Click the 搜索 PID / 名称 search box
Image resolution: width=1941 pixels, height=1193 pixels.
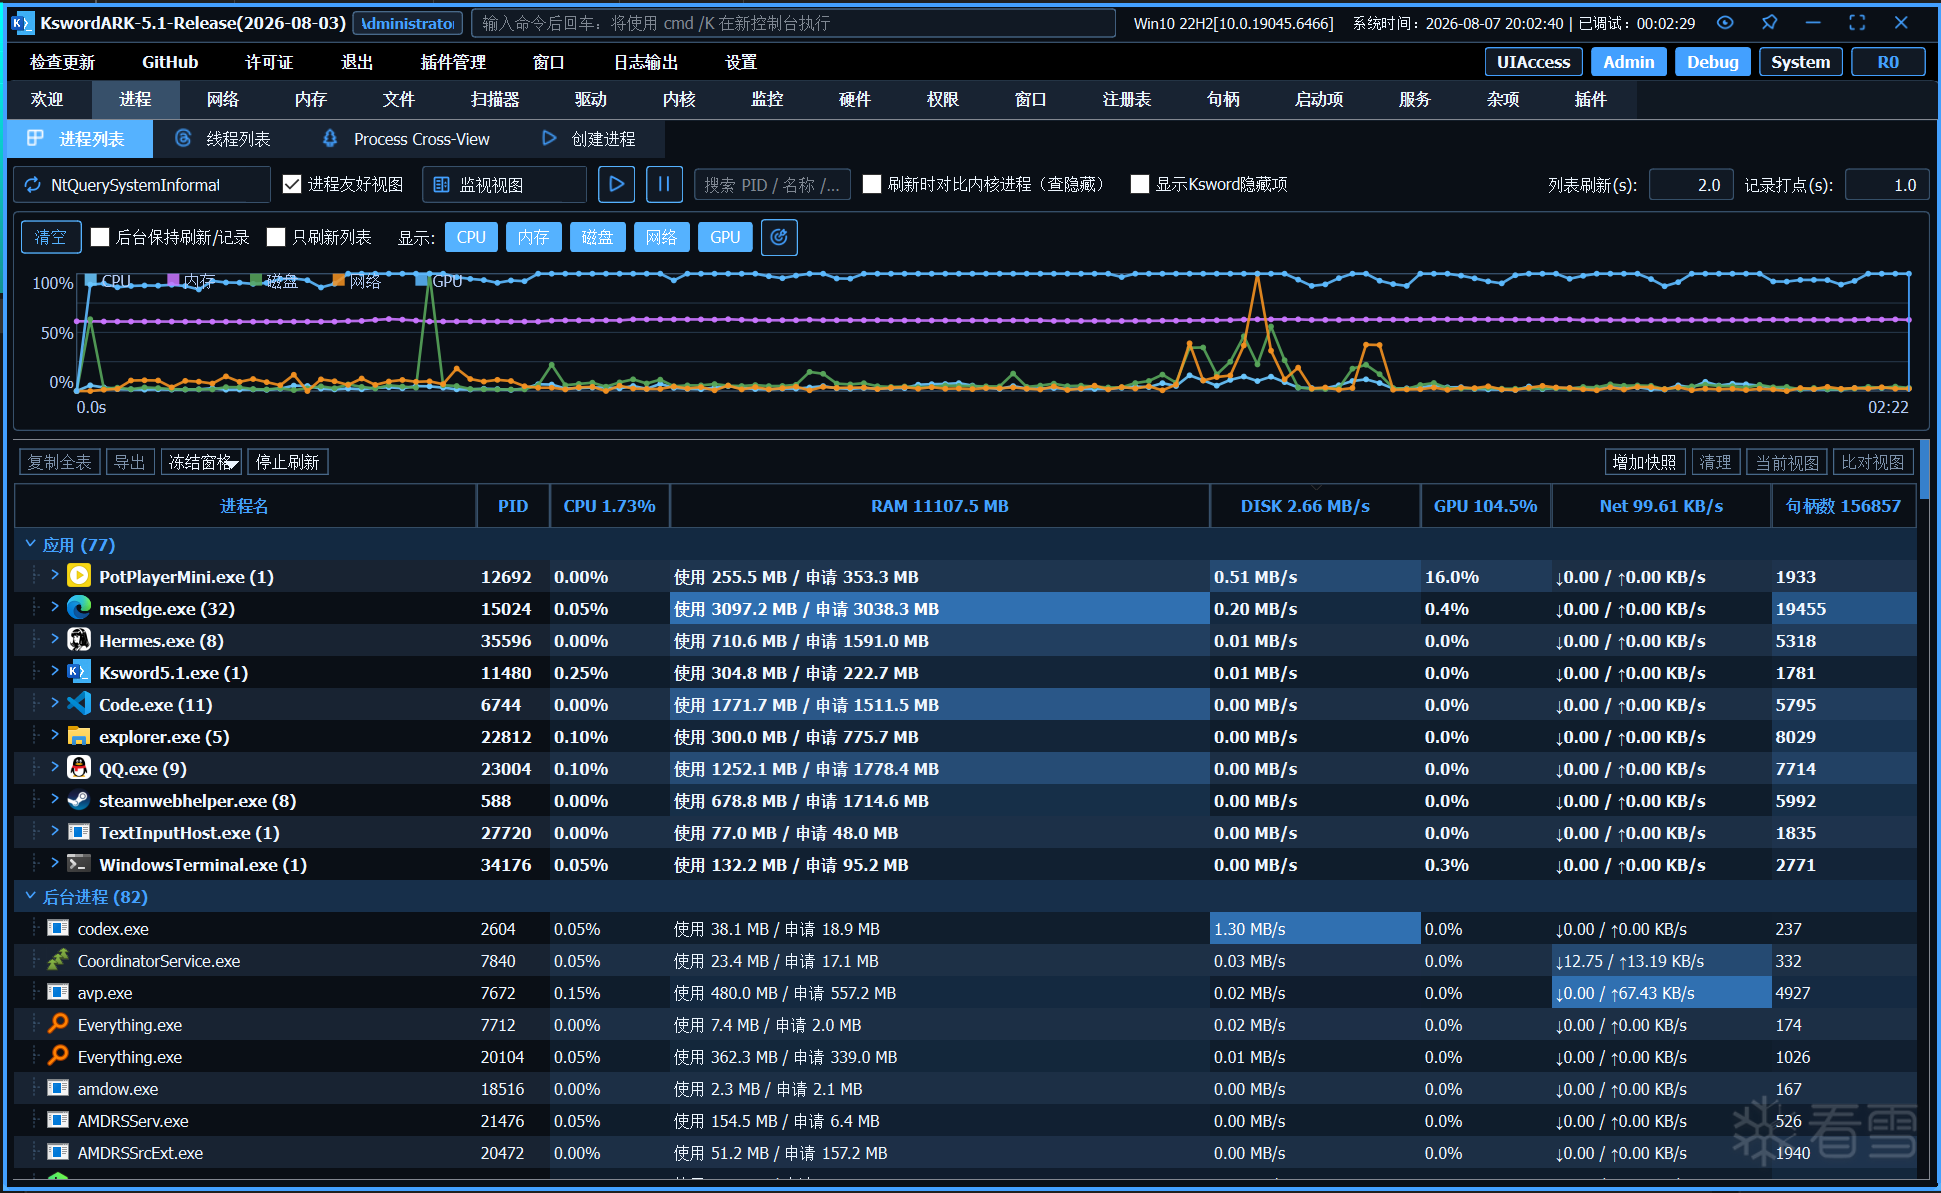[772, 184]
